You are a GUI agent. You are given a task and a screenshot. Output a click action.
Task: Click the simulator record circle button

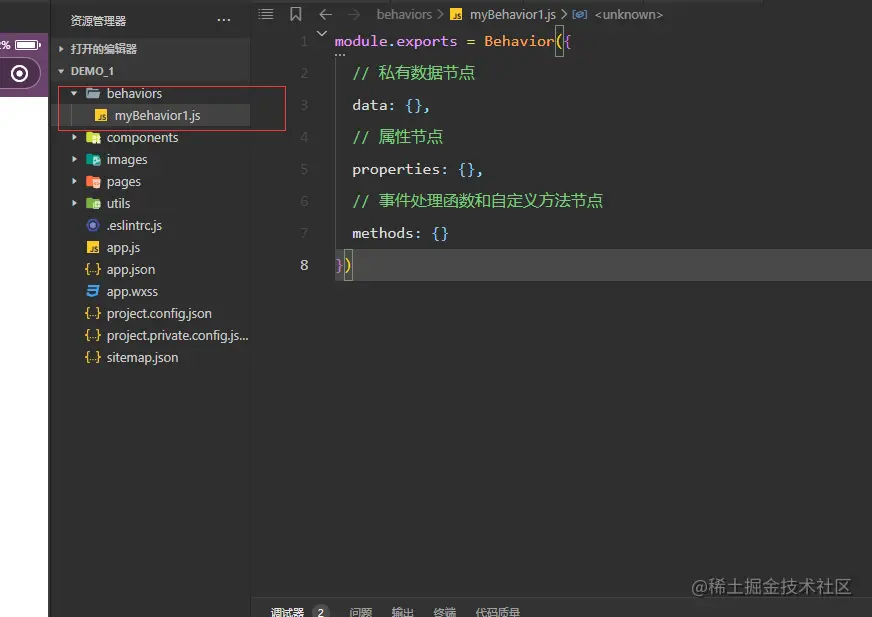(19, 73)
